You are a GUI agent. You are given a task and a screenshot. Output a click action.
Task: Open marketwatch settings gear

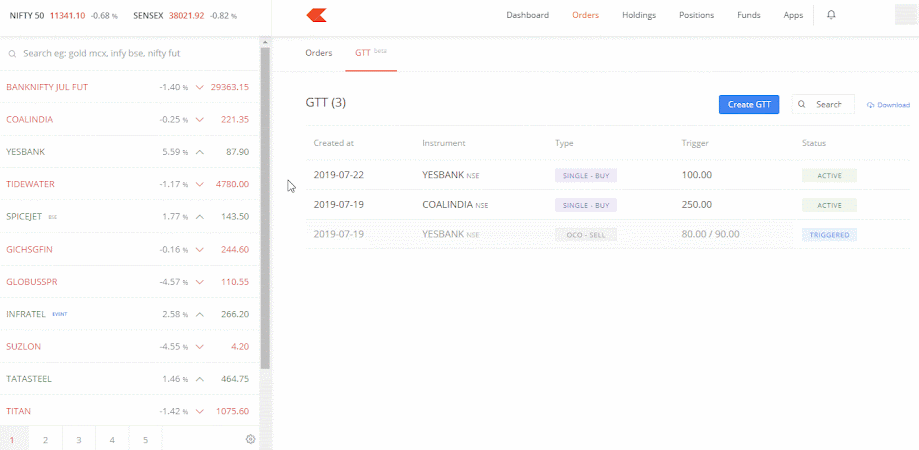point(250,439)
